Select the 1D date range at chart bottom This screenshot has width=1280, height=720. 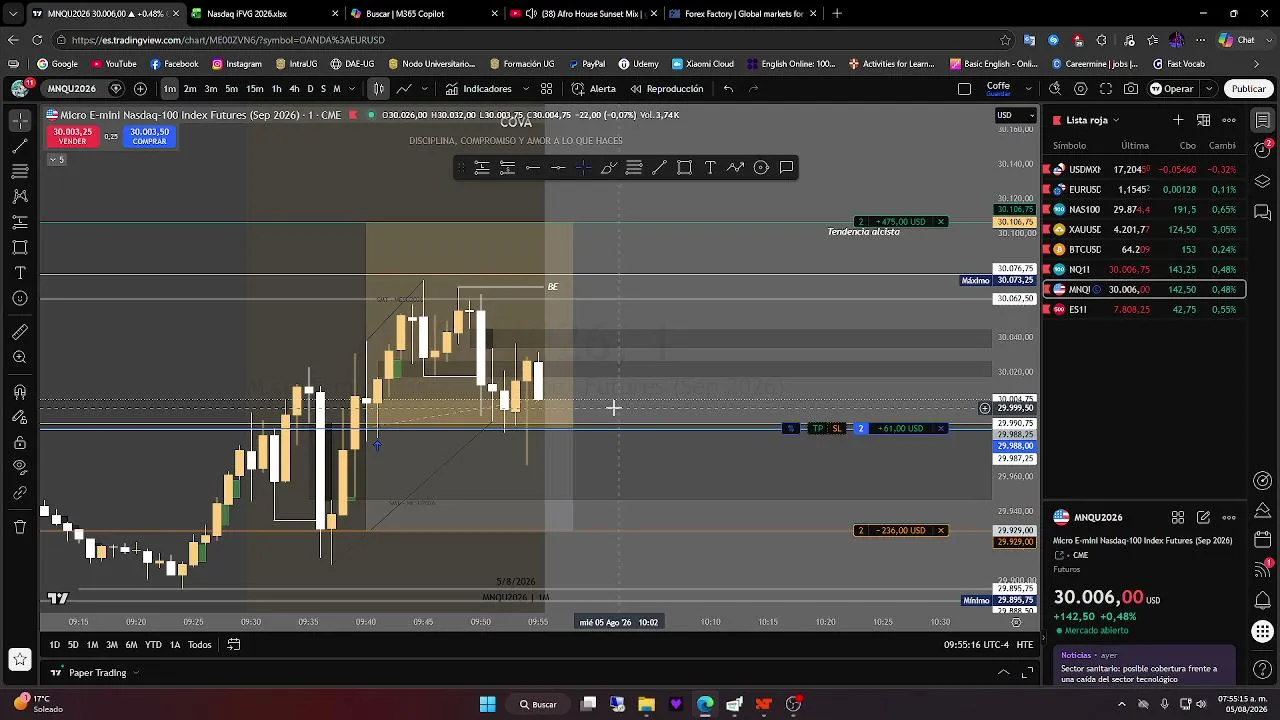click(55, 645)
